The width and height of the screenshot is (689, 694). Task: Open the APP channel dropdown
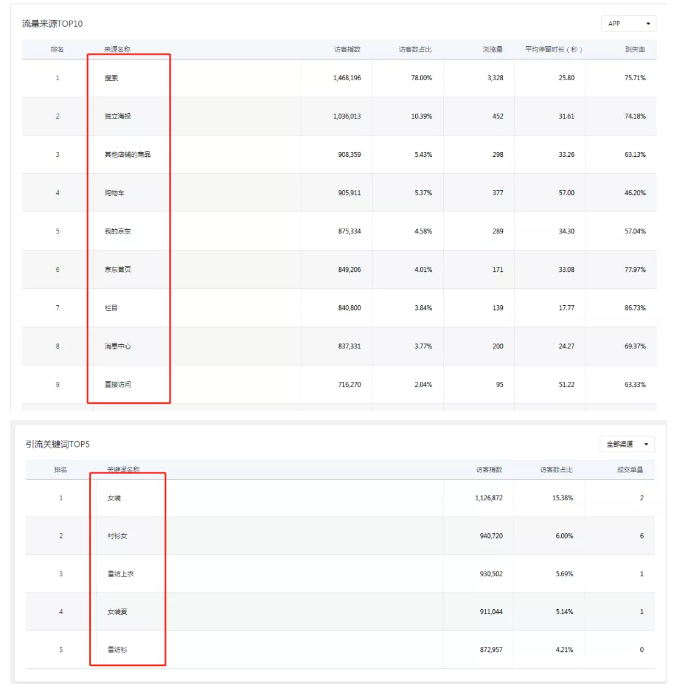[x=628, y=23]
